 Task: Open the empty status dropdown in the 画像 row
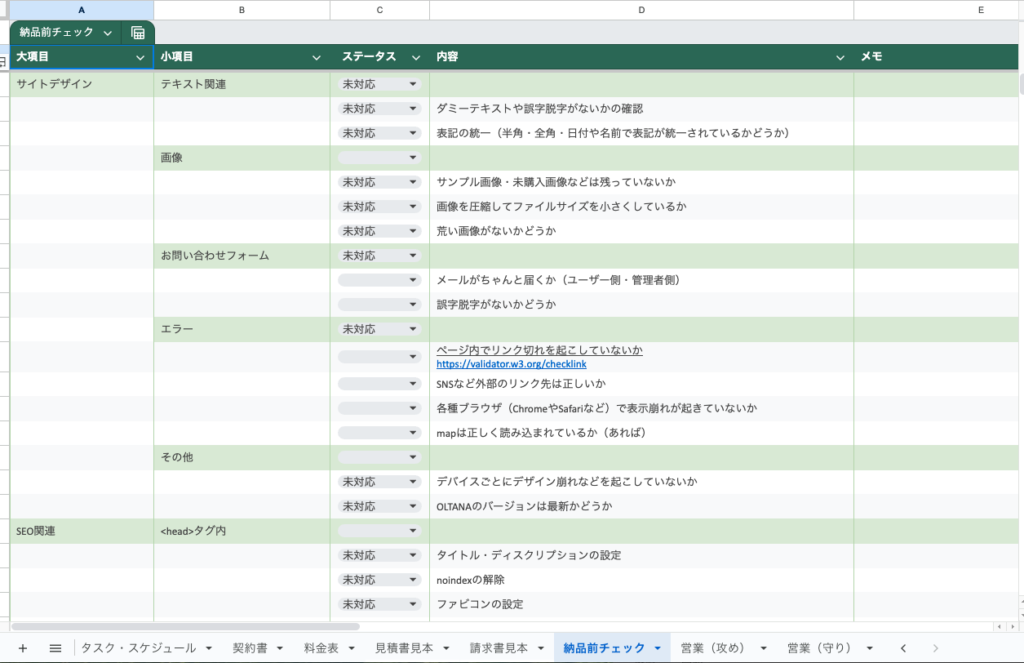tap(412, 158)
